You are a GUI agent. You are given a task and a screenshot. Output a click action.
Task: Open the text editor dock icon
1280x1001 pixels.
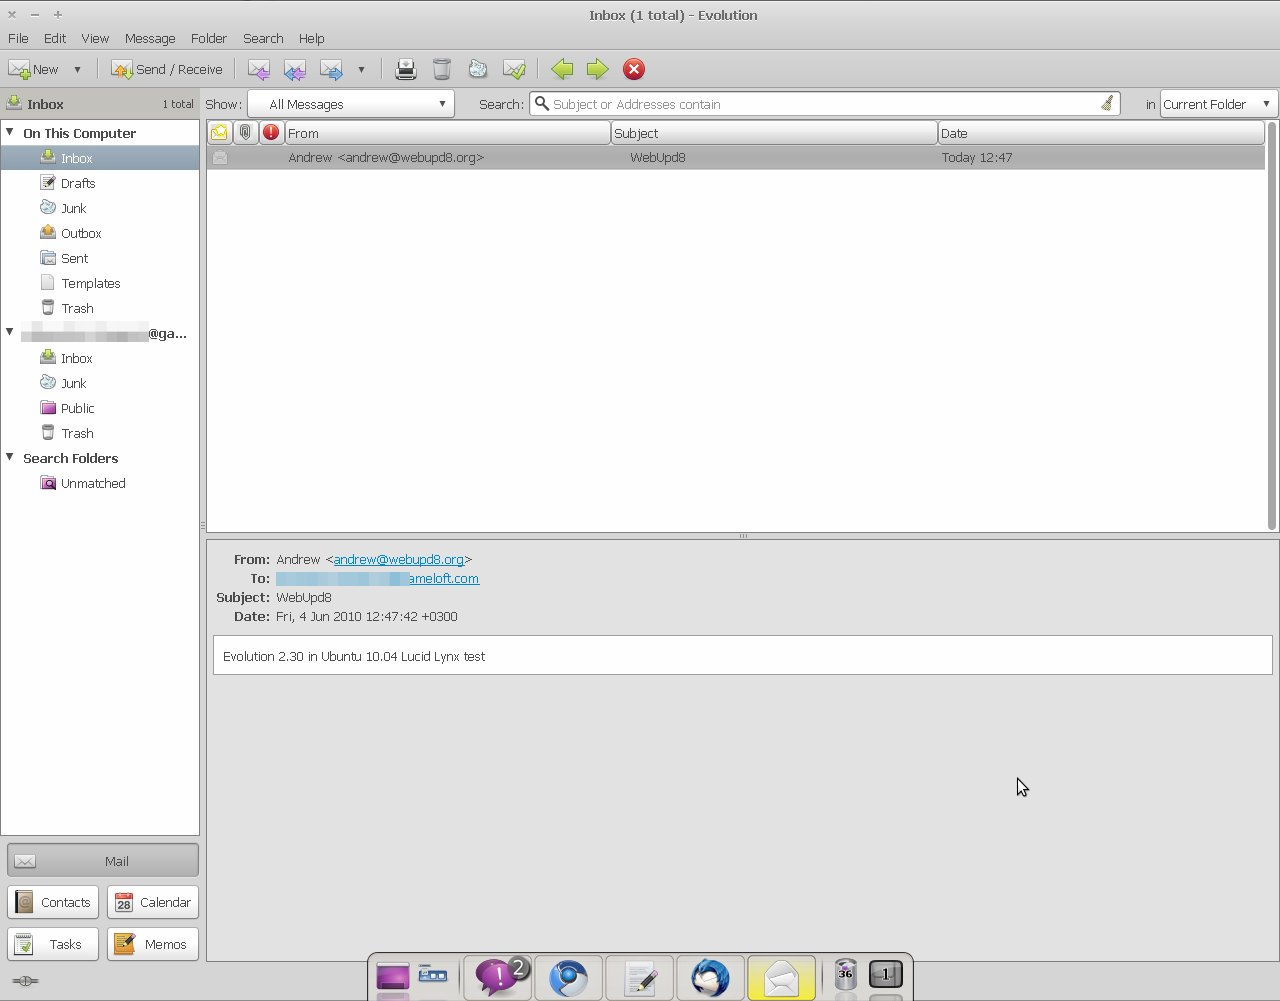click(x=640, y=977)
